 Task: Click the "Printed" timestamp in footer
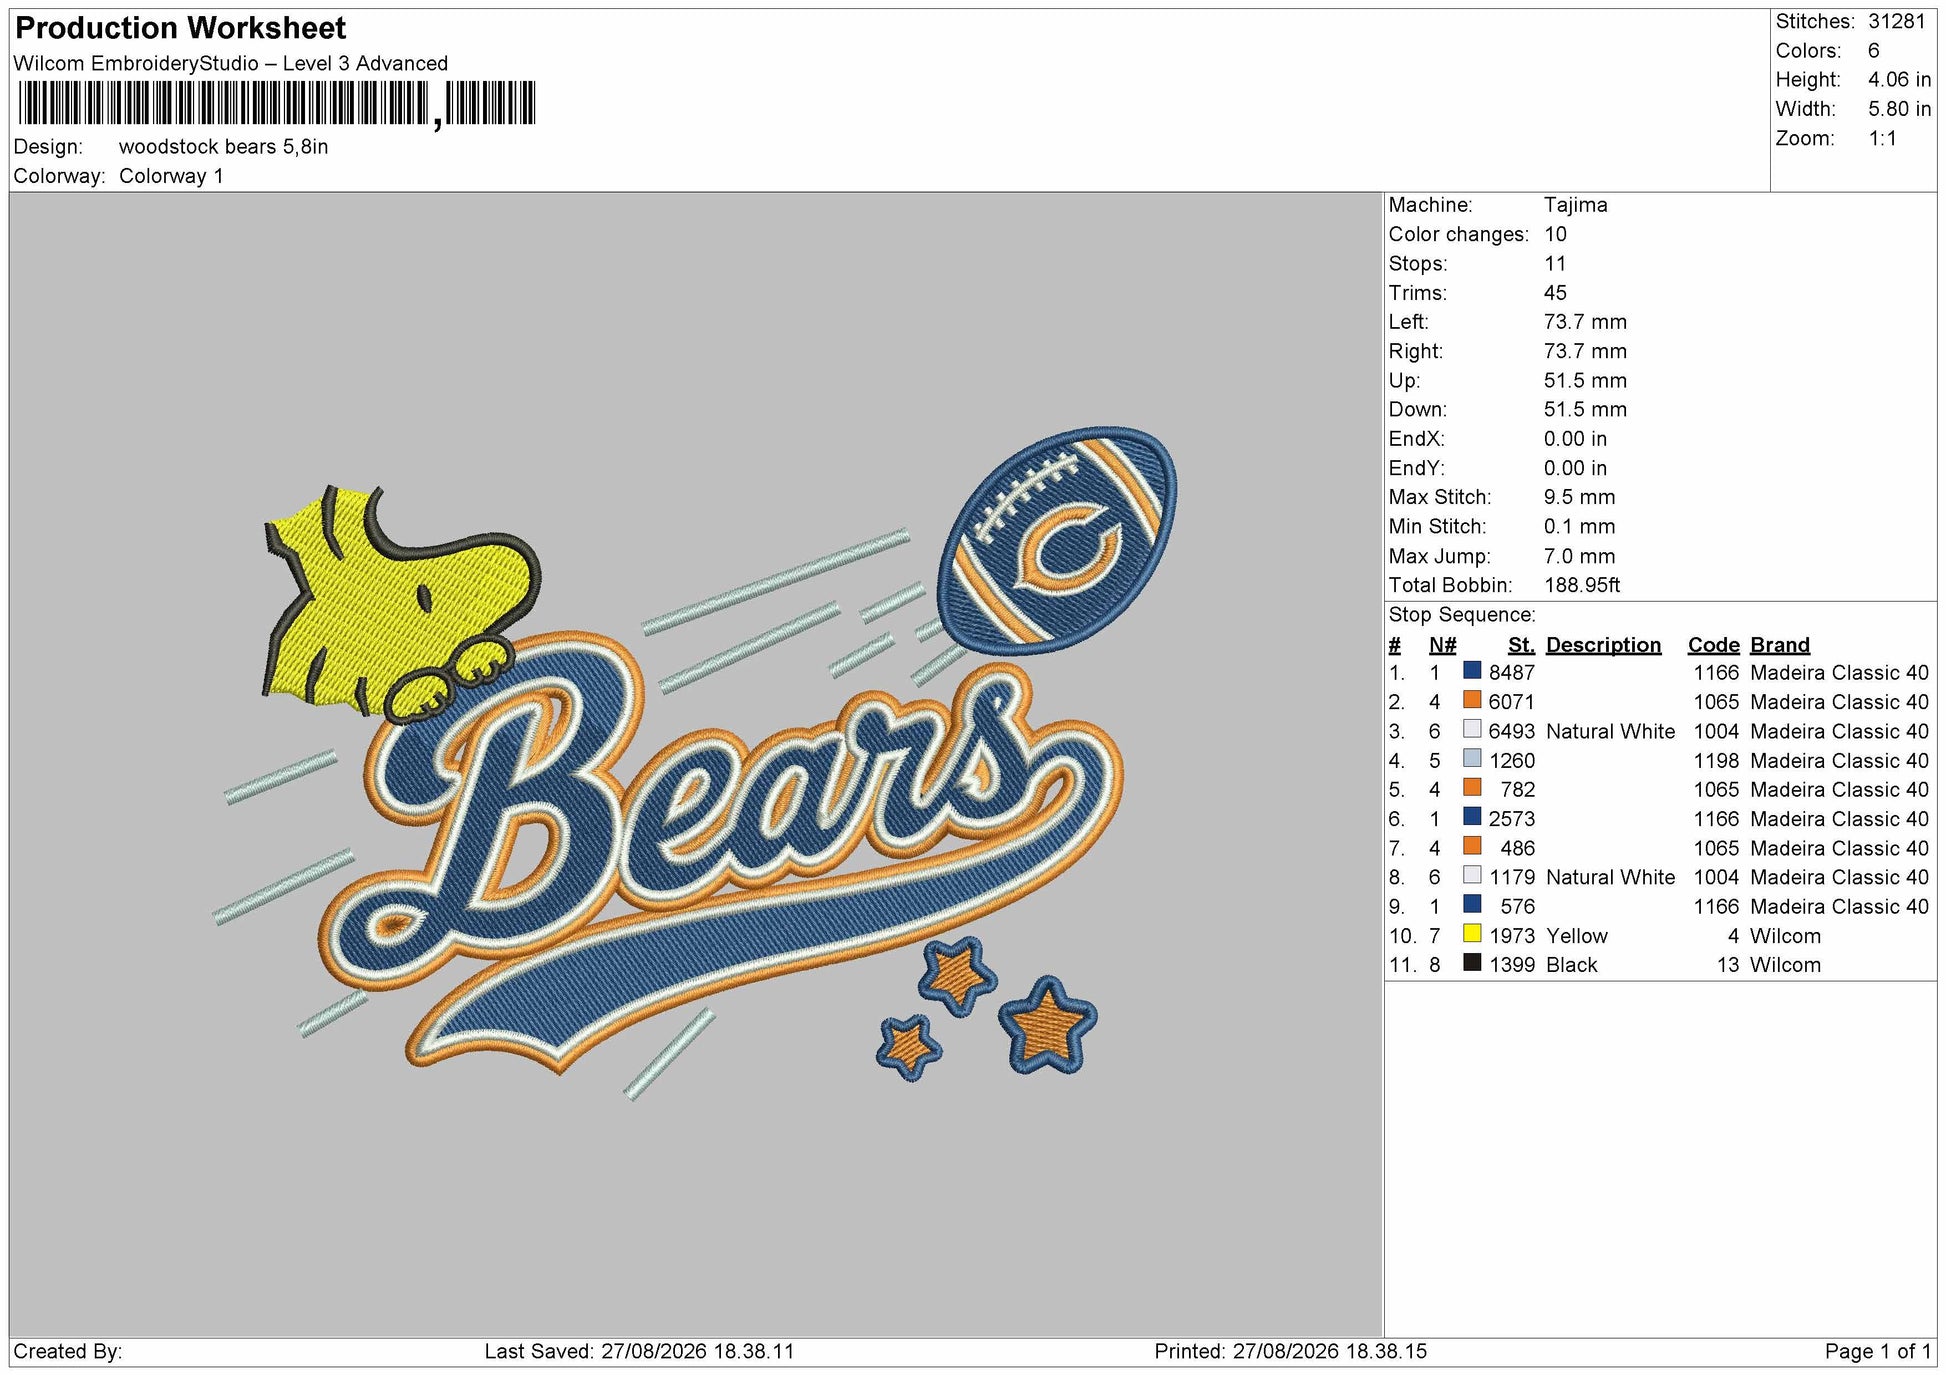pyautogui.click(x=1291, y=1352)
